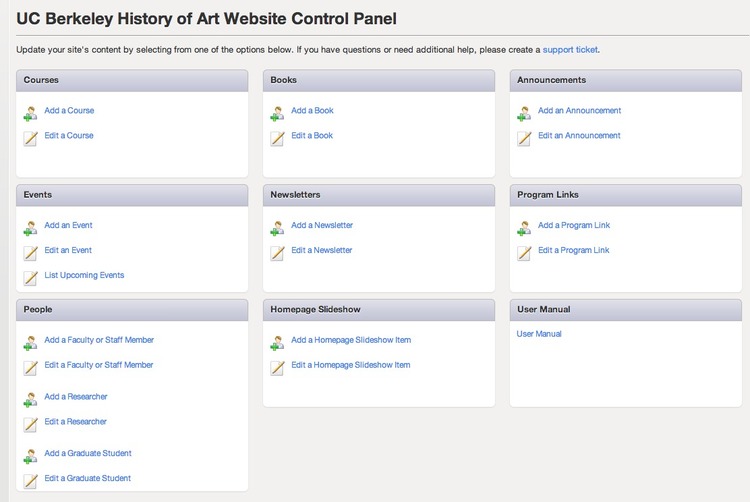This screenshot has width=750, height=502.
Task: Go to Add a Newsletter
Action: (322, 225)
